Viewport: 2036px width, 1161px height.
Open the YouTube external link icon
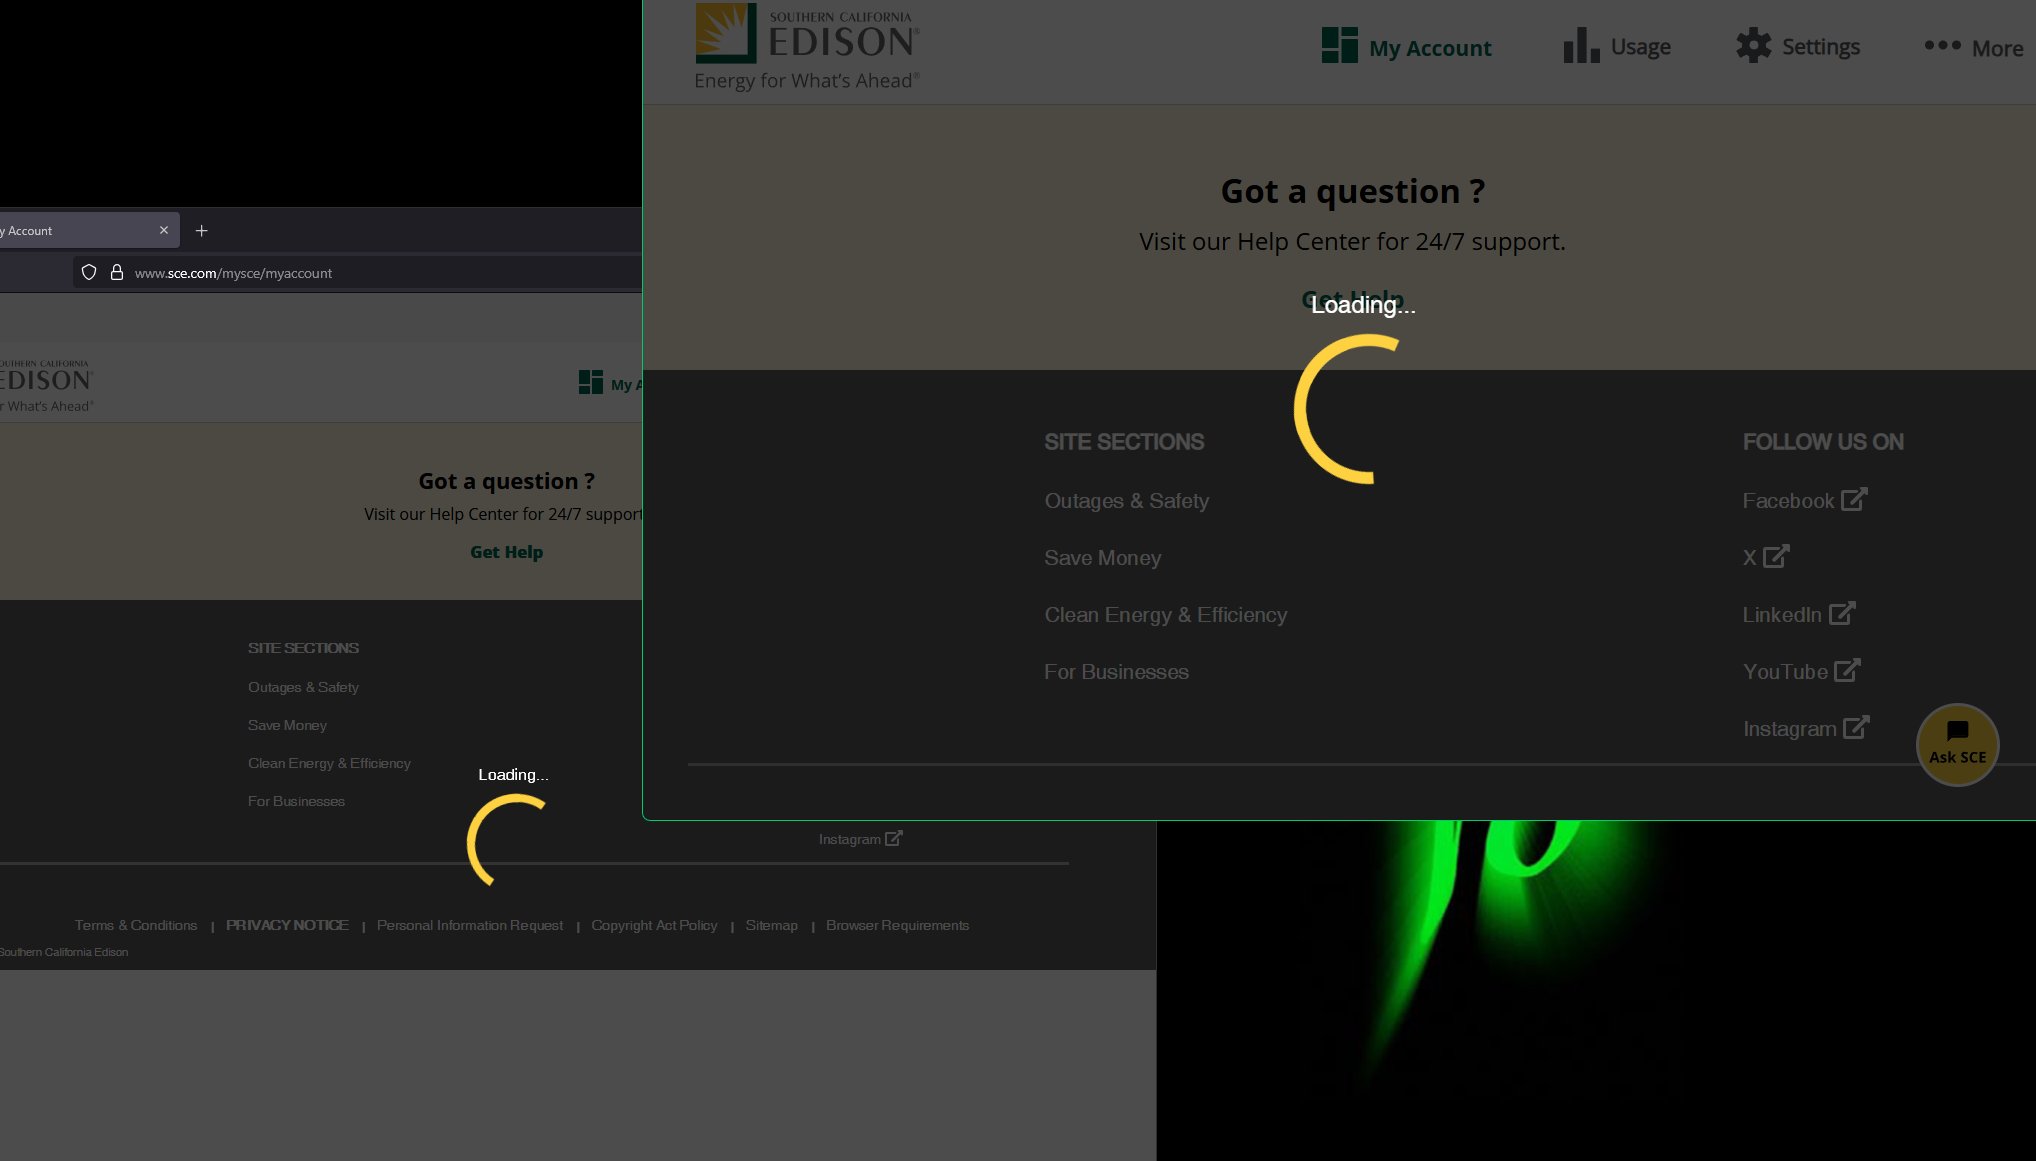tap(1847, 670)
